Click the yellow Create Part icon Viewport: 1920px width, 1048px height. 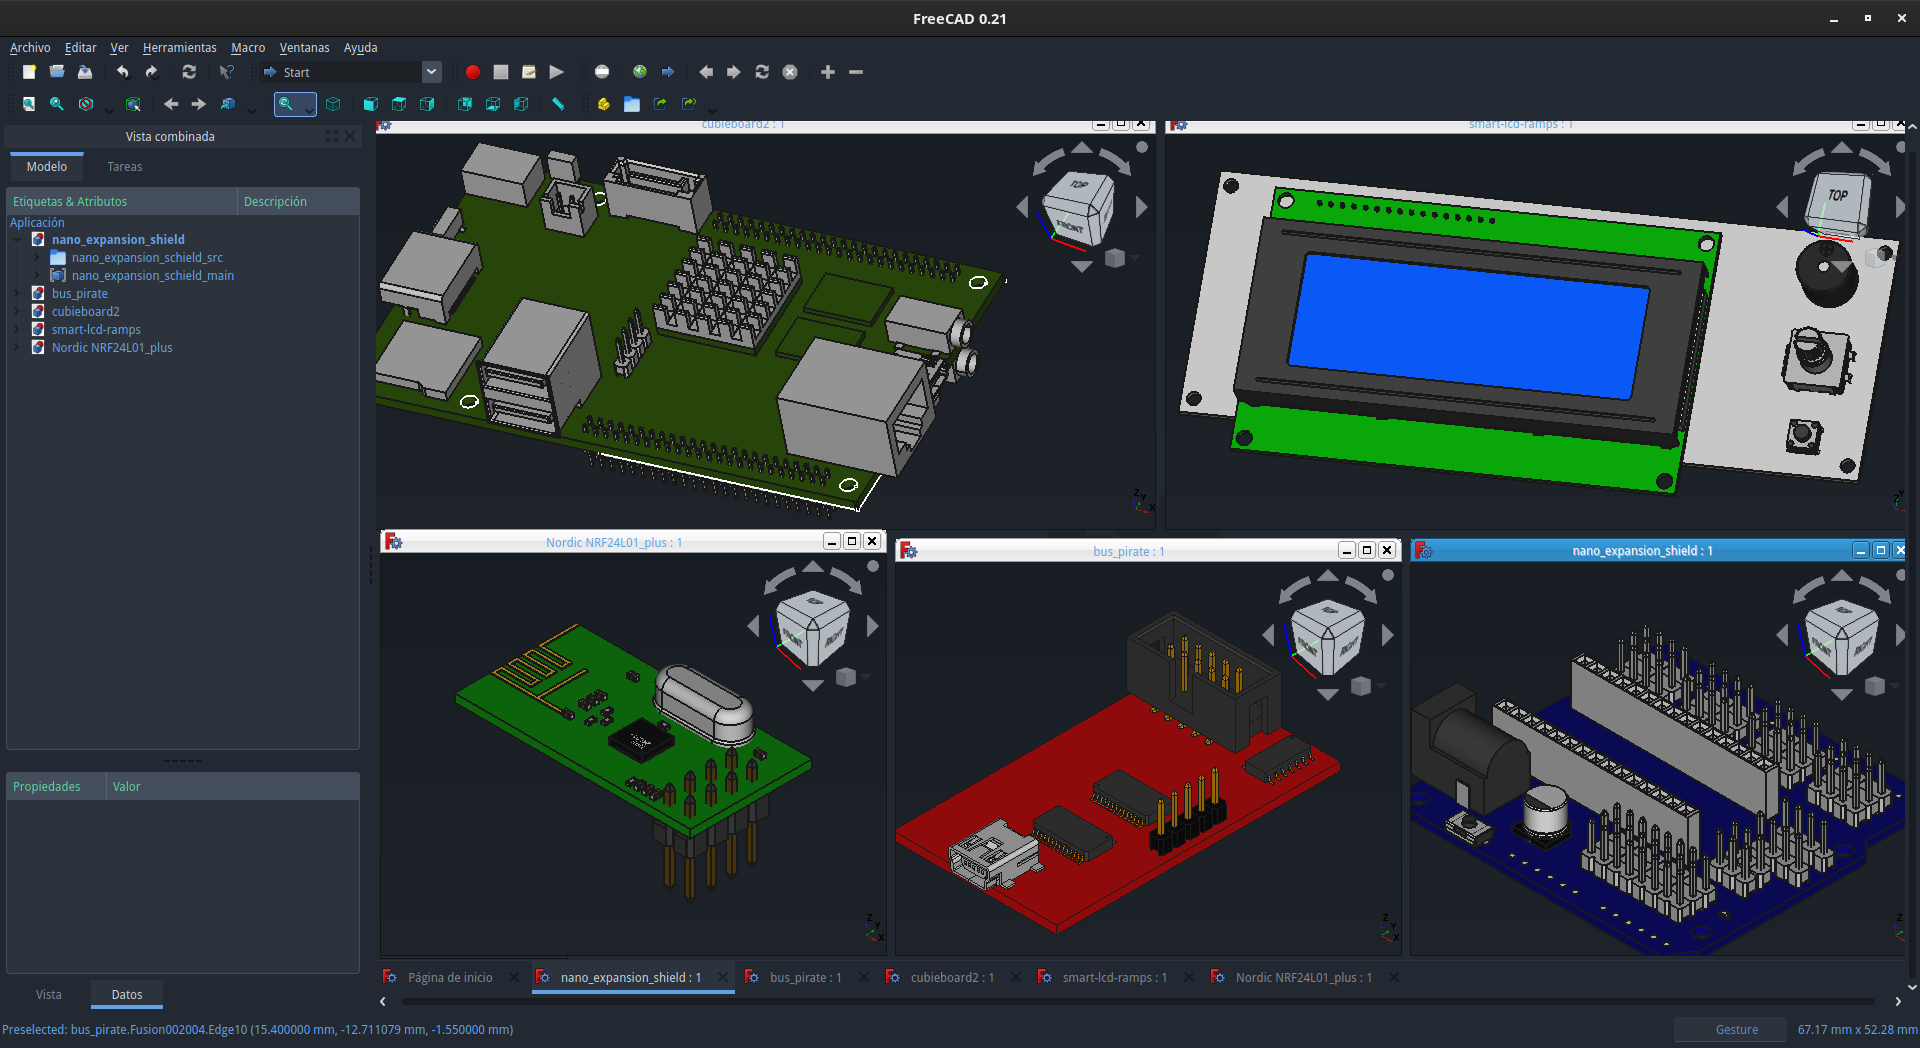click(x=603, y=104)
